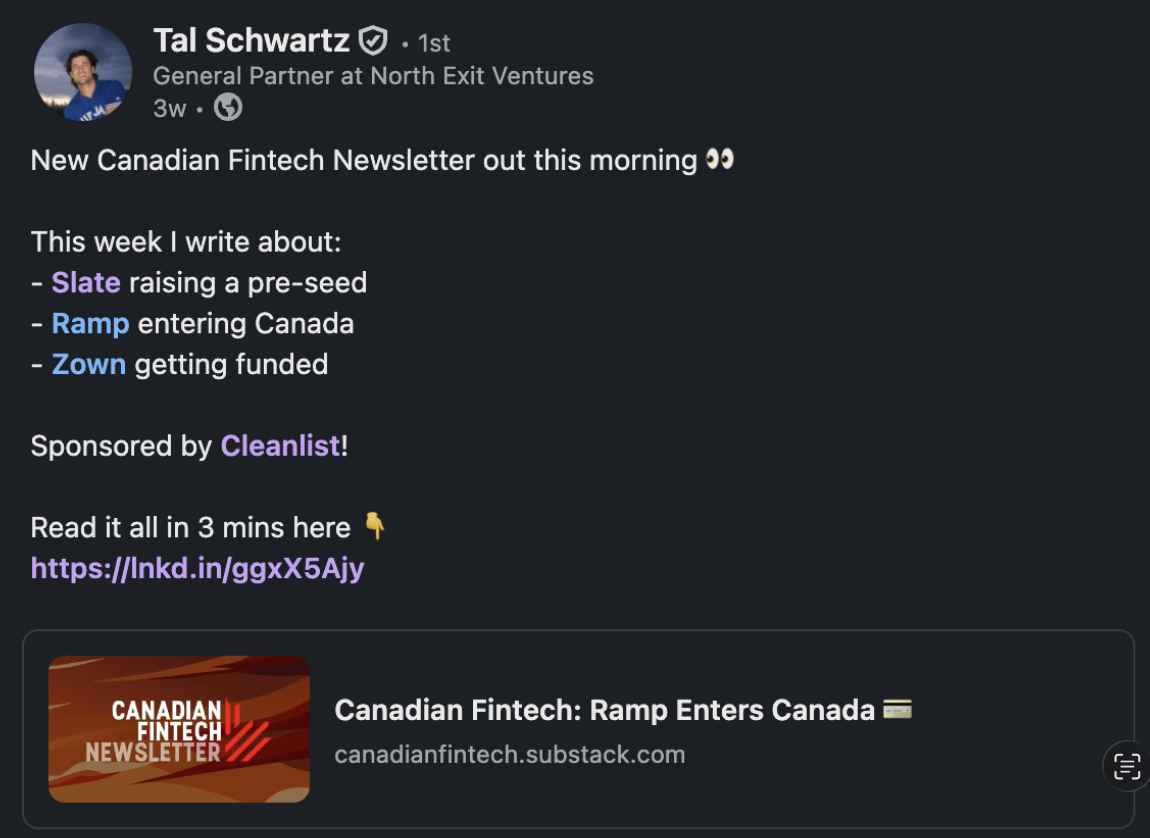1150x838 pixels.
Task: Click the 3w post timestamp
Action: point(169,108)
